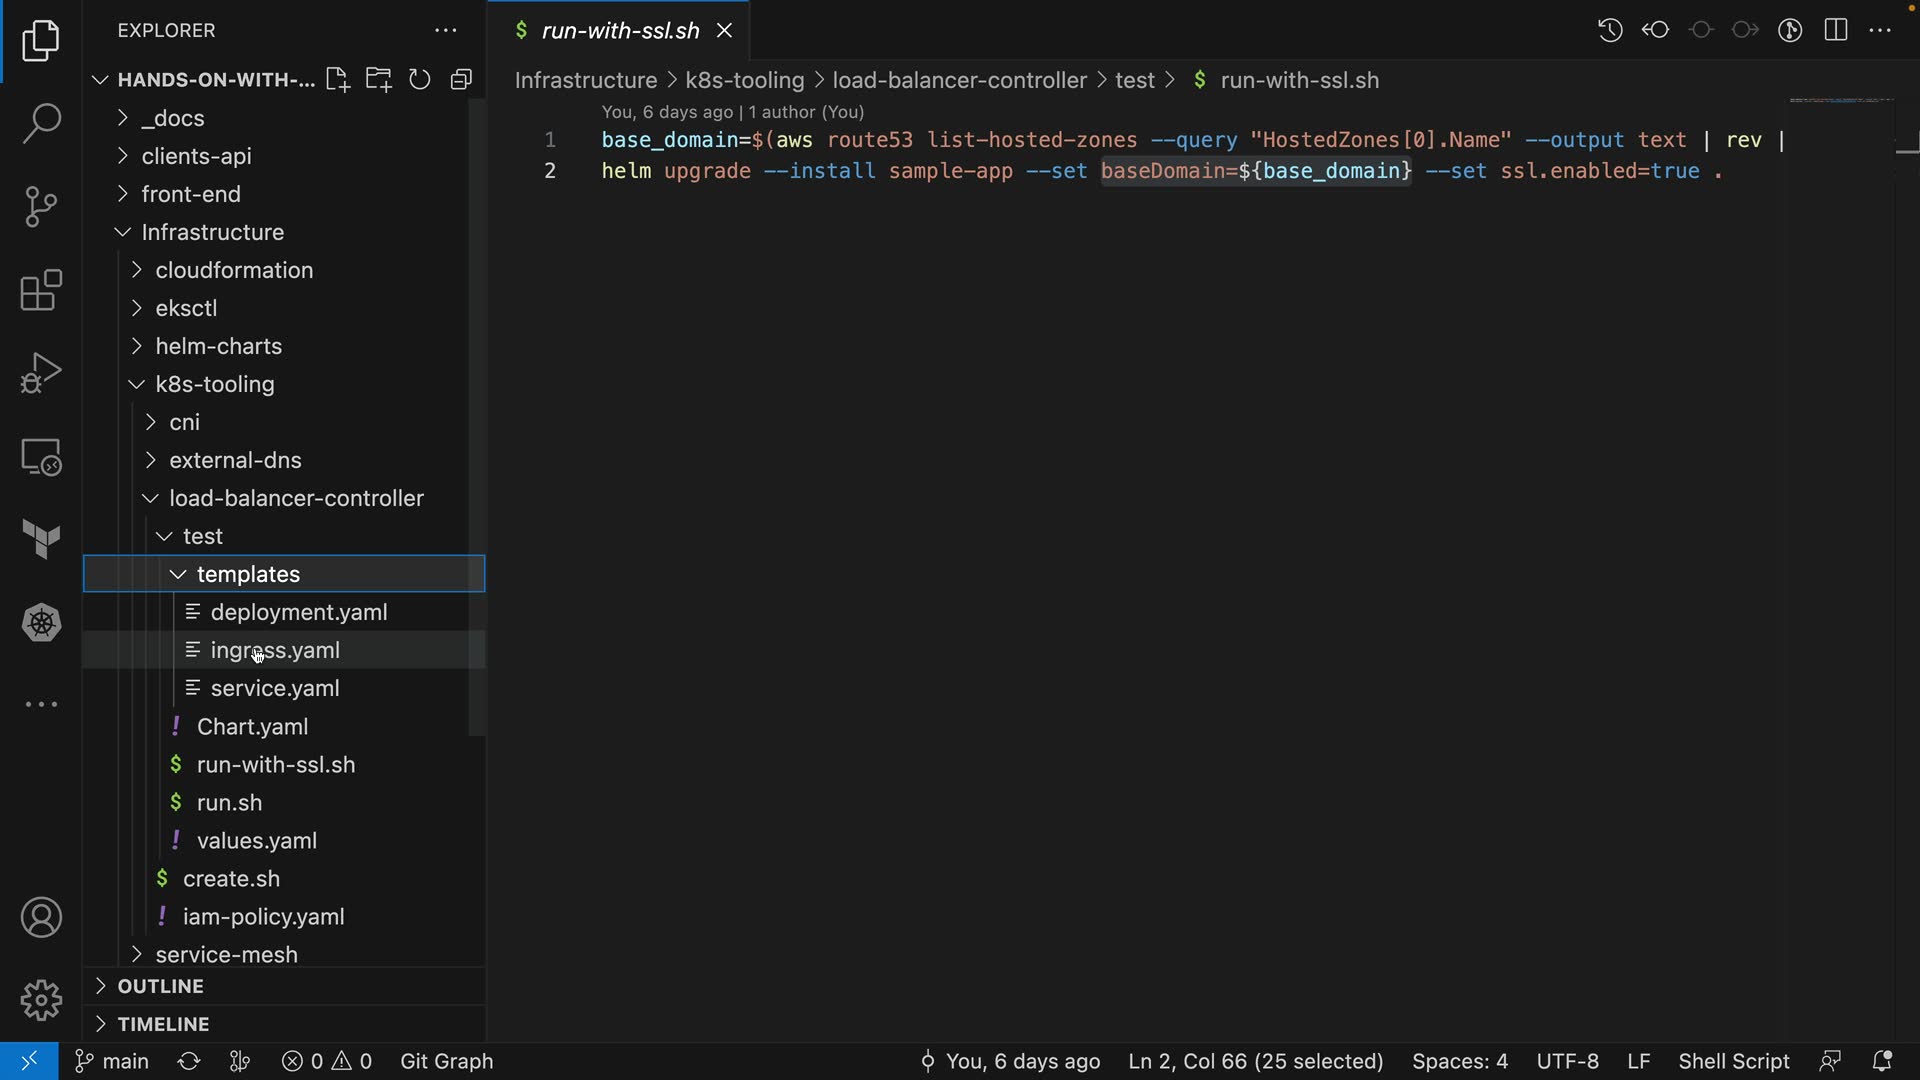This screenshot has height=1080, width=1920.
Task: Expand the OUTLINE section
Action: point(160,986)
